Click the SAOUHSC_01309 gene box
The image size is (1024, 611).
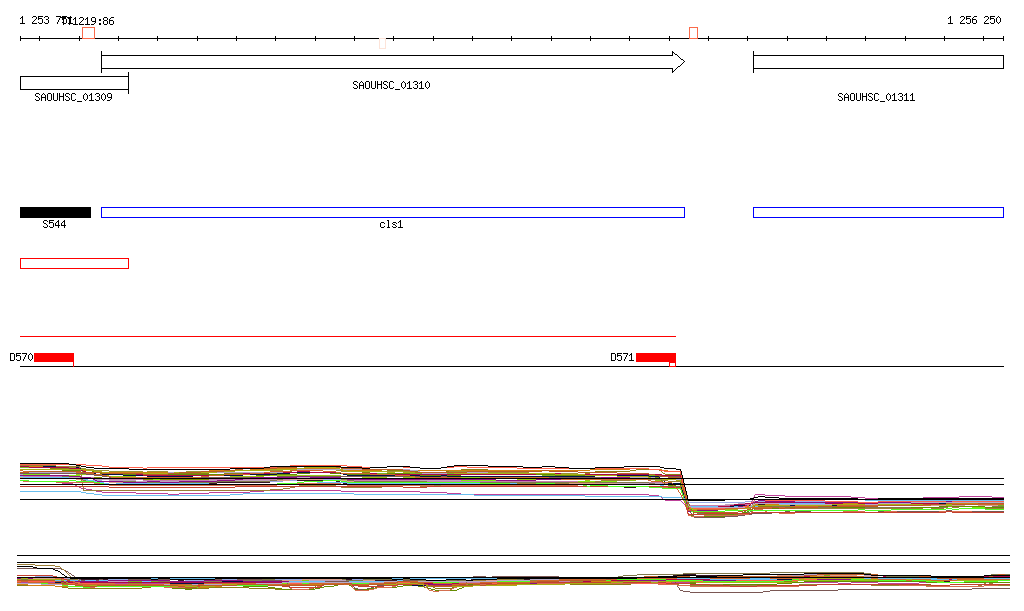74,83
